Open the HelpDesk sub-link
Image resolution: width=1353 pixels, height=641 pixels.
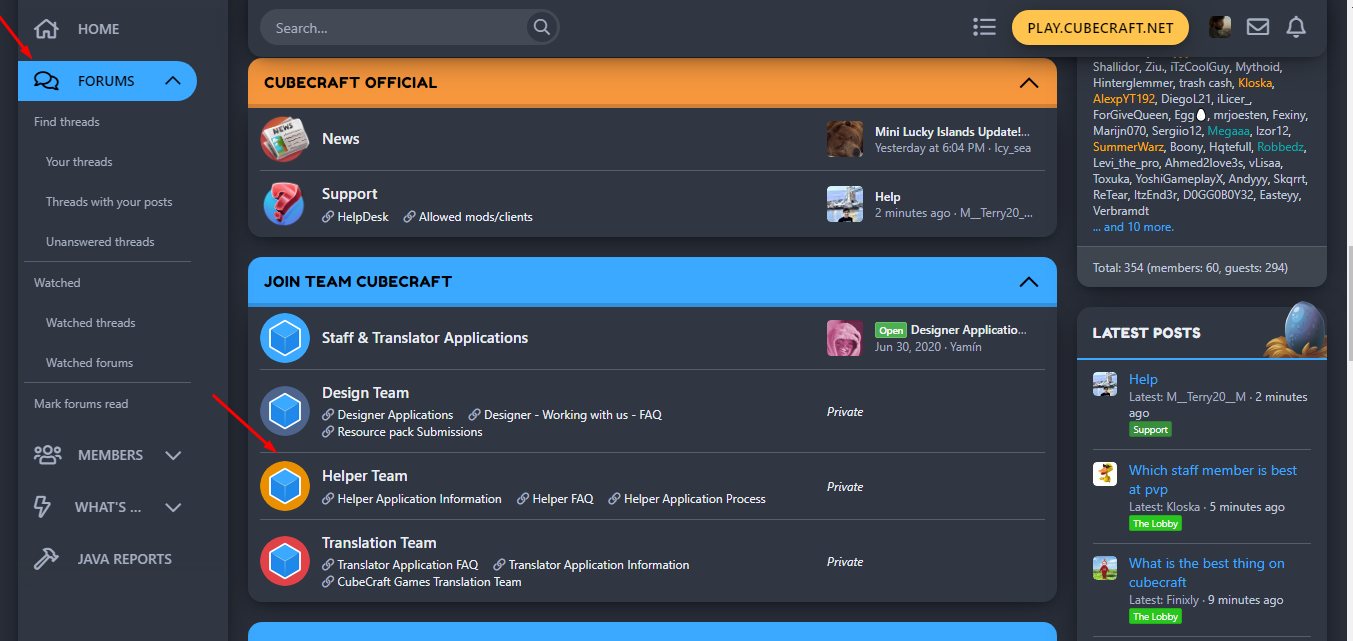(363, 217)
